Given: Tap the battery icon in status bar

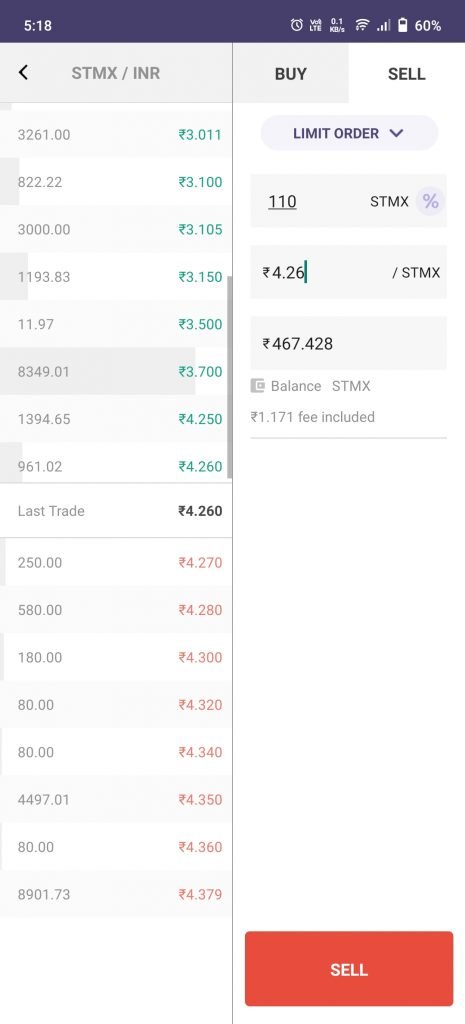Looking at the screenshot, I should point(402,25).
